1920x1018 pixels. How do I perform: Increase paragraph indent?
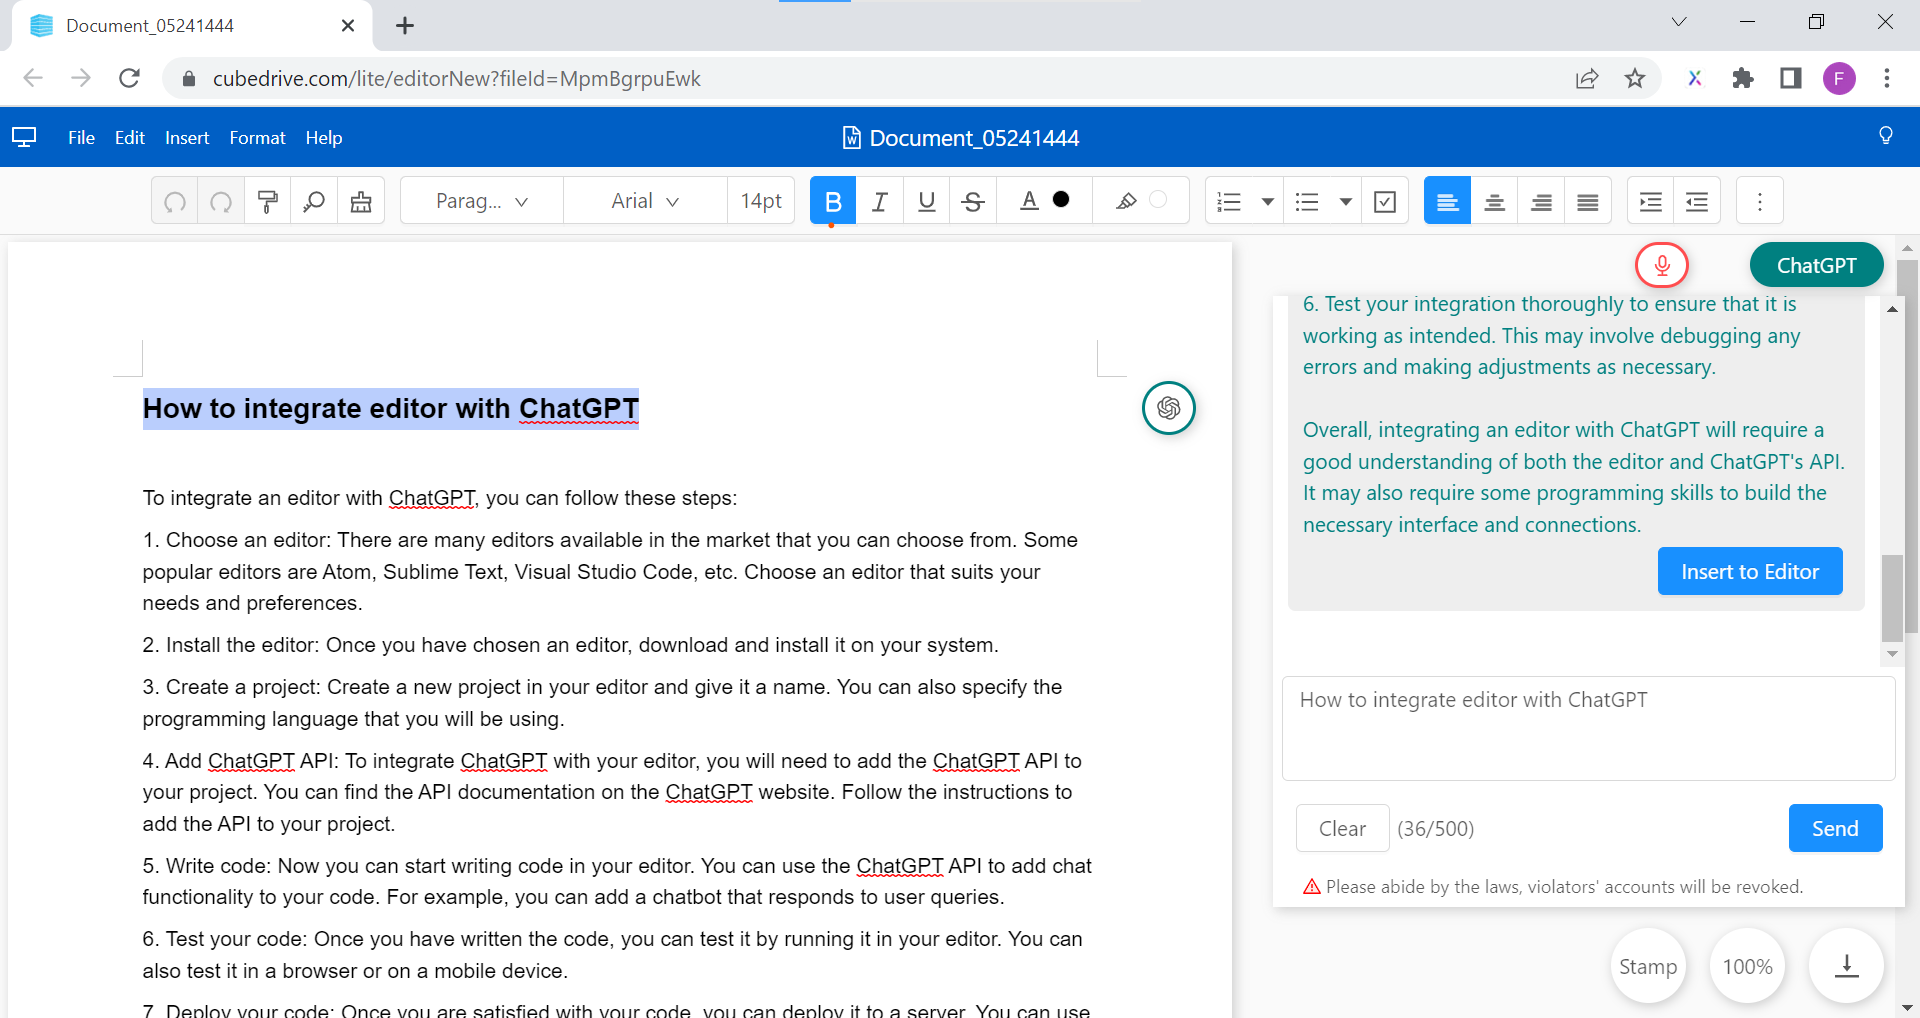click(x=1651, y=202)
